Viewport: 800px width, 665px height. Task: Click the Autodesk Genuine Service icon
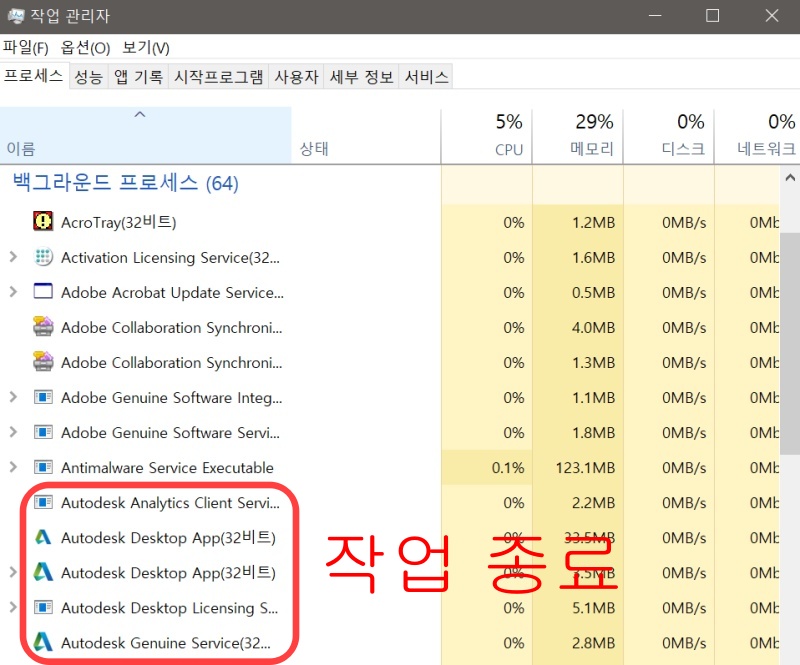pyautogui.click(x=41, y=643)
